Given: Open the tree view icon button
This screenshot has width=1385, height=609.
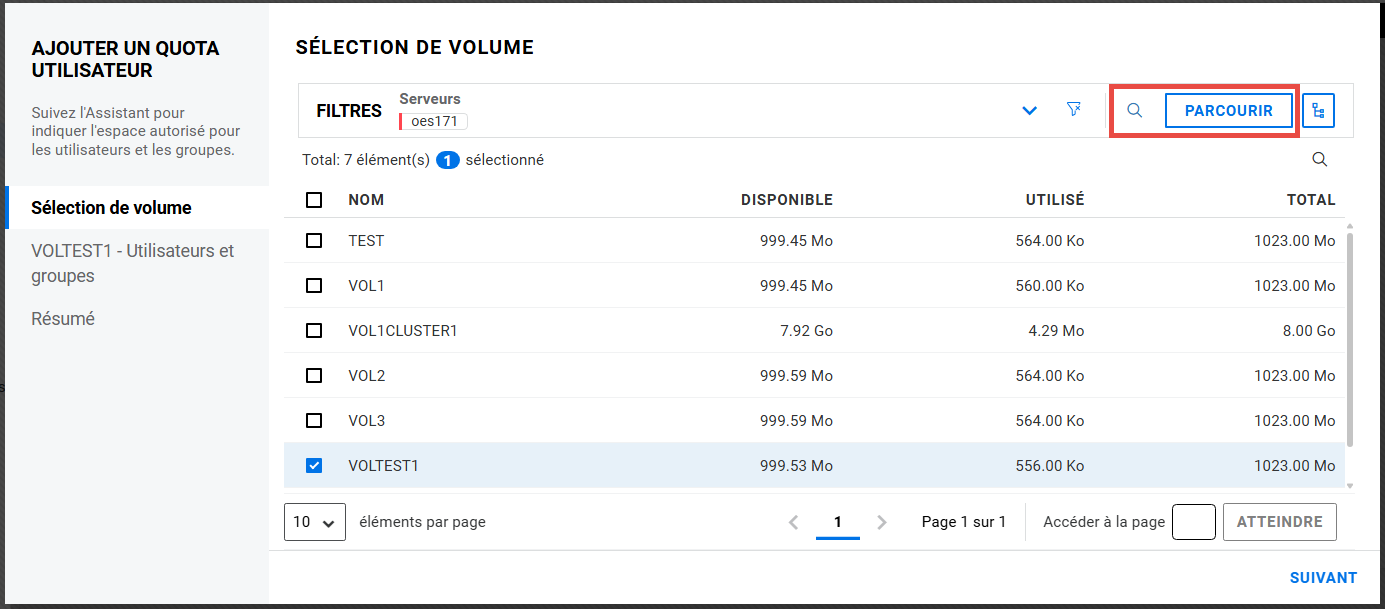Looking at the screenshot, I should [1318, 111].
